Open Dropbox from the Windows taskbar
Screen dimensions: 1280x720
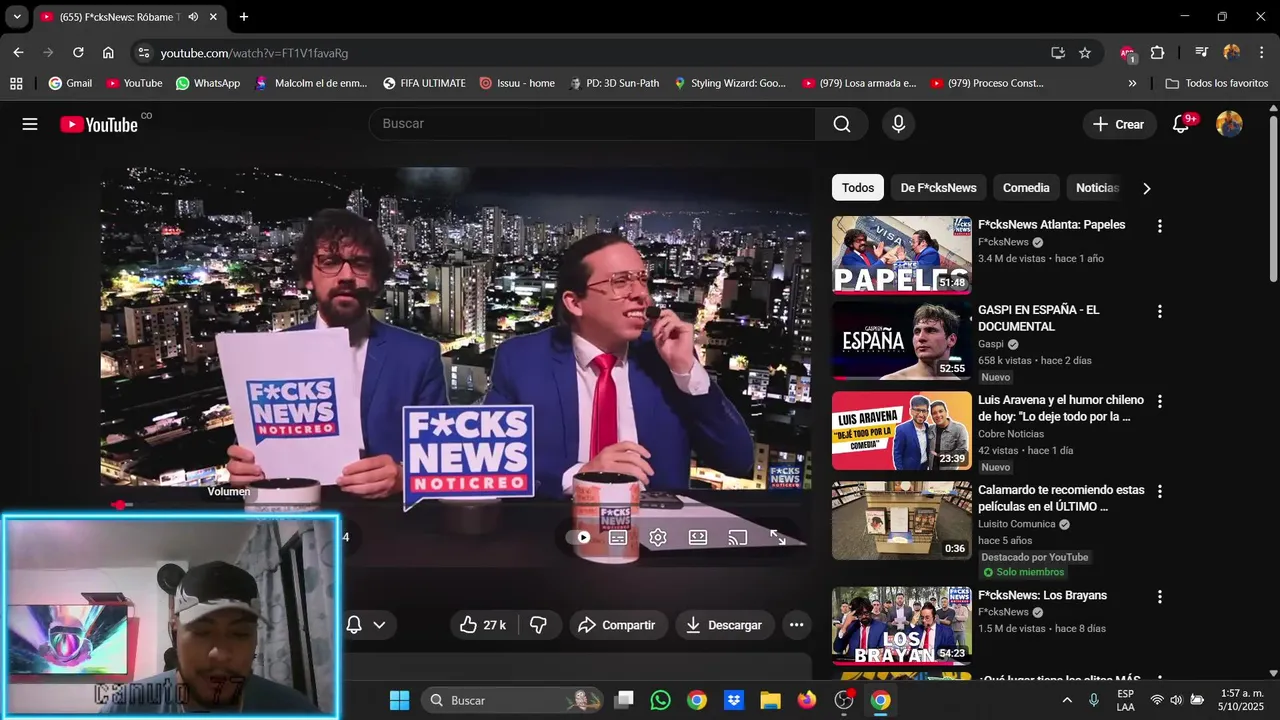(x=733, y=700)
